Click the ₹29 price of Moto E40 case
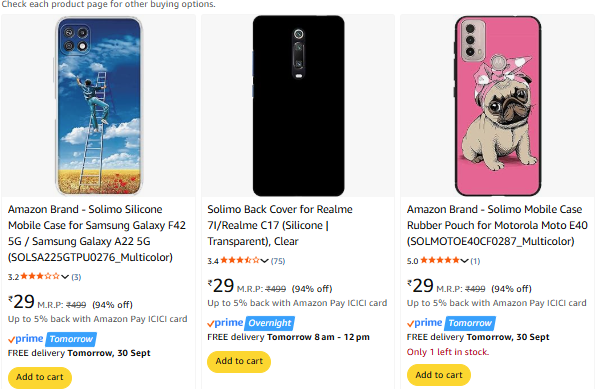The height and width of the screenshot is (389, 596). [420, 286]
